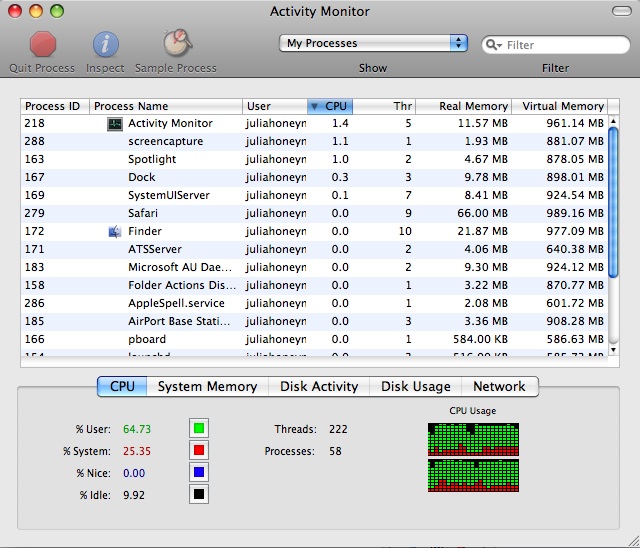Viewport: 640px width, 548px height.
Task: Sort by Process ID column header
Action: [x=55, y=106]
